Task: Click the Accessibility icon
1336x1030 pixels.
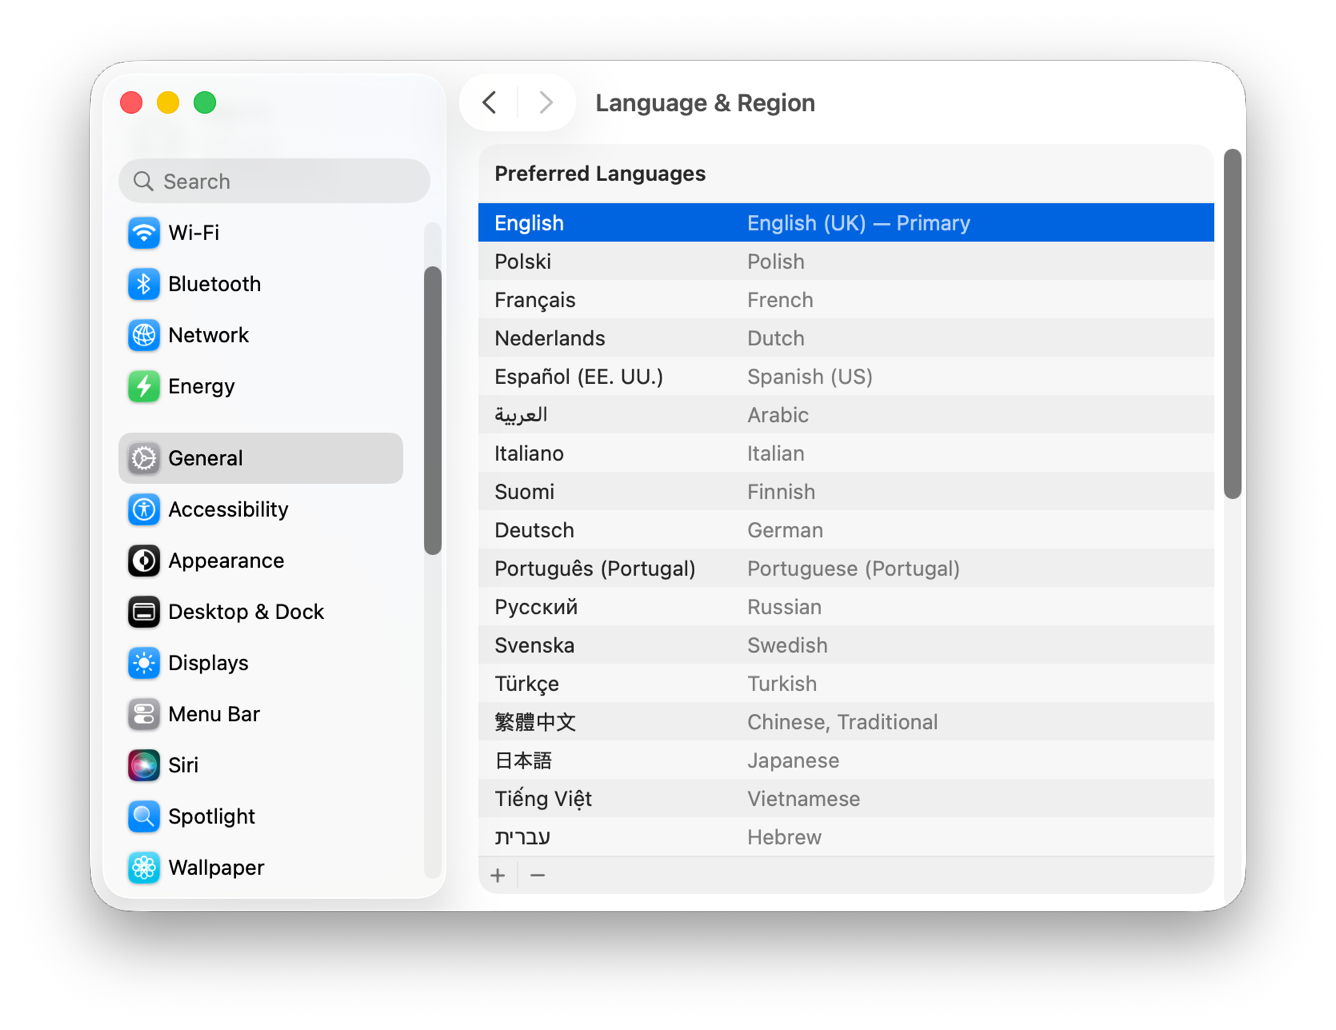Action: [x=144, y=510]
